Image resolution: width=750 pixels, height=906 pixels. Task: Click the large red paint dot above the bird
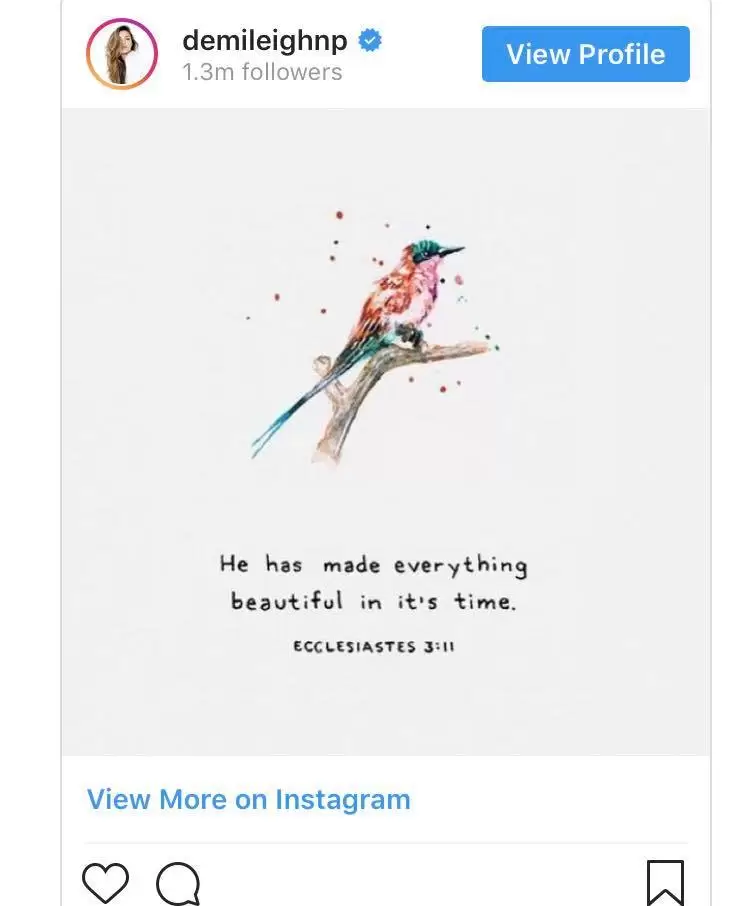339,215
